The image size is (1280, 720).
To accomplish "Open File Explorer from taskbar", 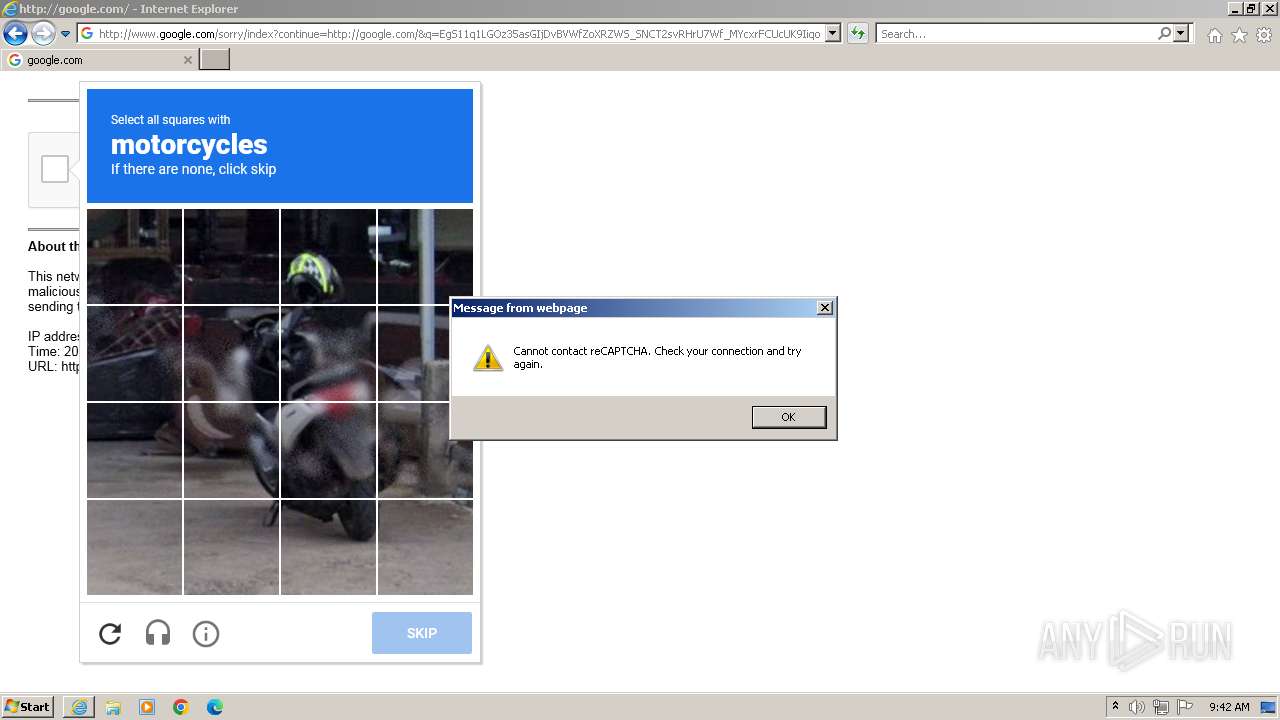I will tap(113, 707).
